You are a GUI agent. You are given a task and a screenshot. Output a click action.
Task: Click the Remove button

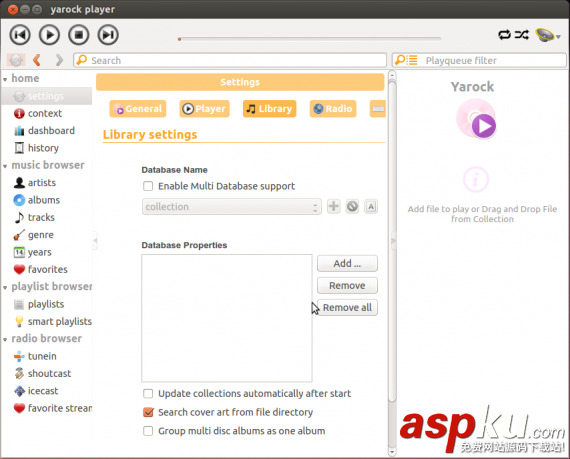347,286
